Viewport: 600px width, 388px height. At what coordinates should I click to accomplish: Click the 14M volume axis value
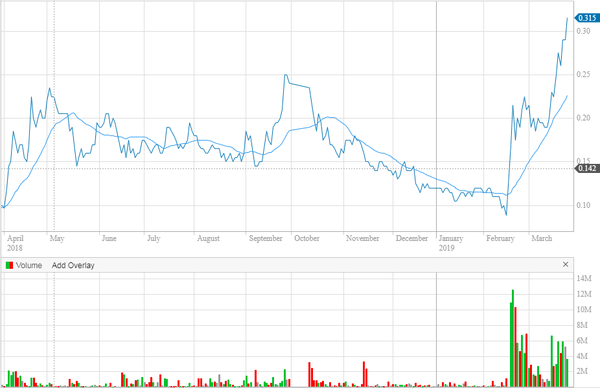tap(584, 279)
